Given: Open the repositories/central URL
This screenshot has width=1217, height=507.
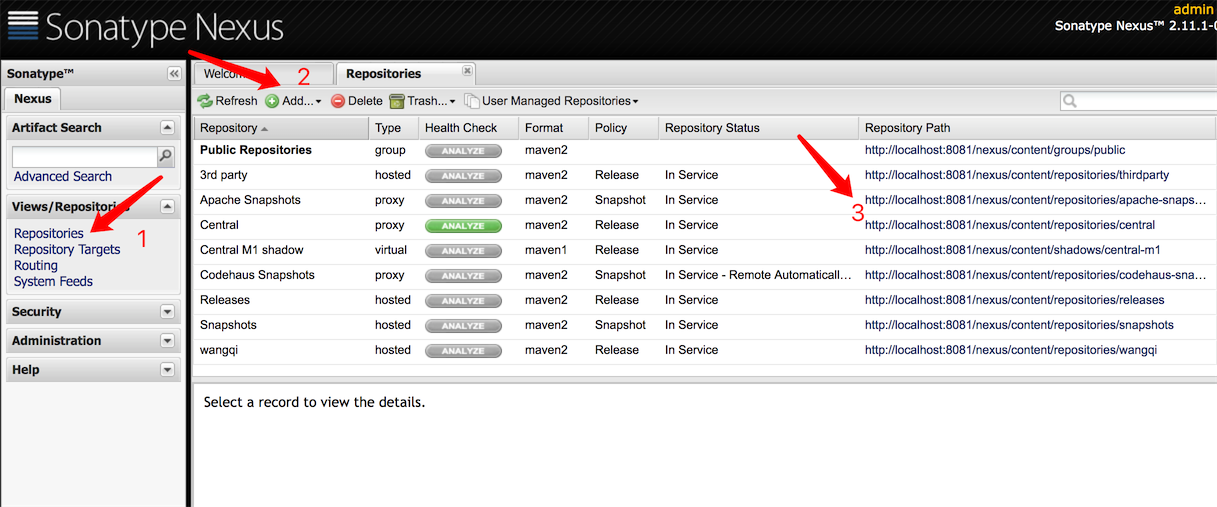Looking at the screenshot, I should pos(1010,225).
